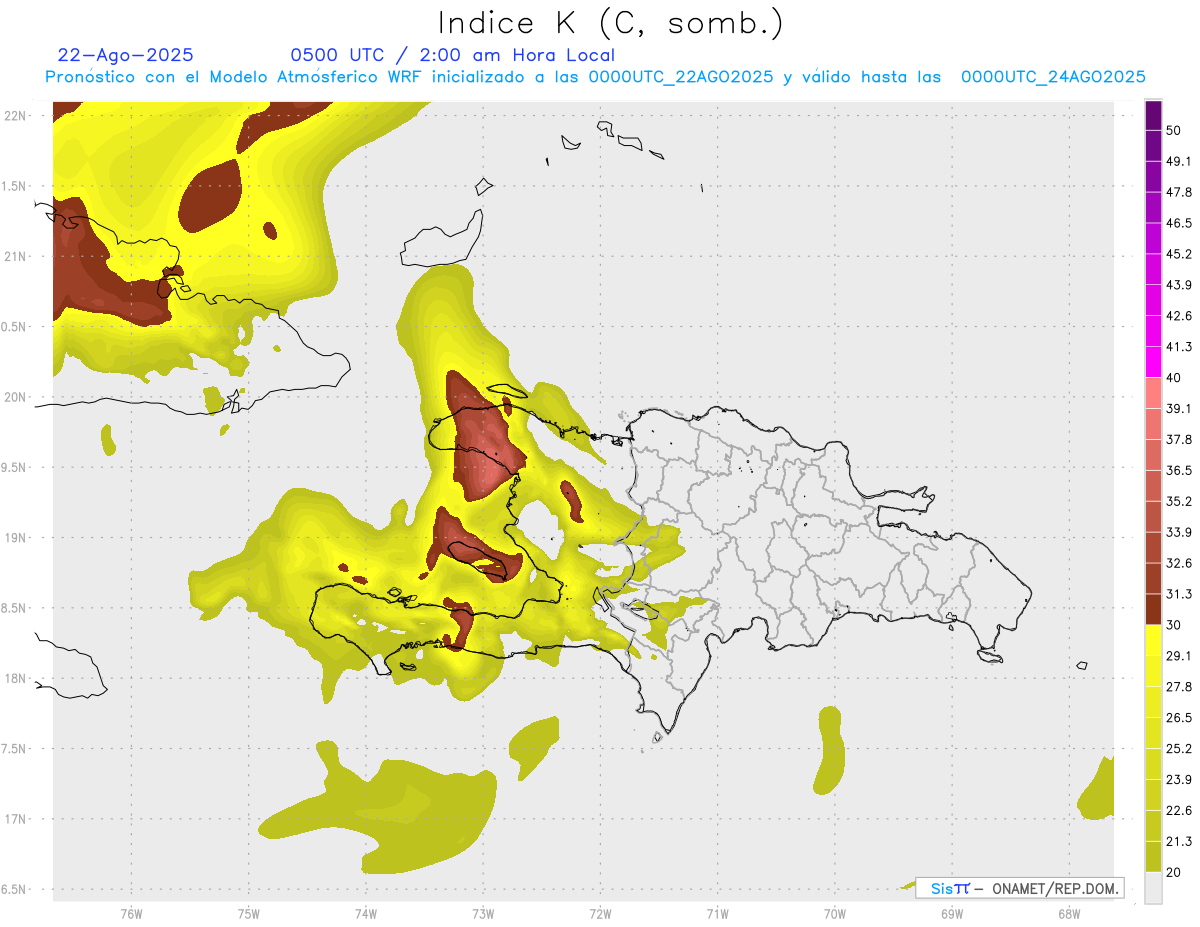
Task: Click the latitude label '20N'
Action: [x=15, y=397]
